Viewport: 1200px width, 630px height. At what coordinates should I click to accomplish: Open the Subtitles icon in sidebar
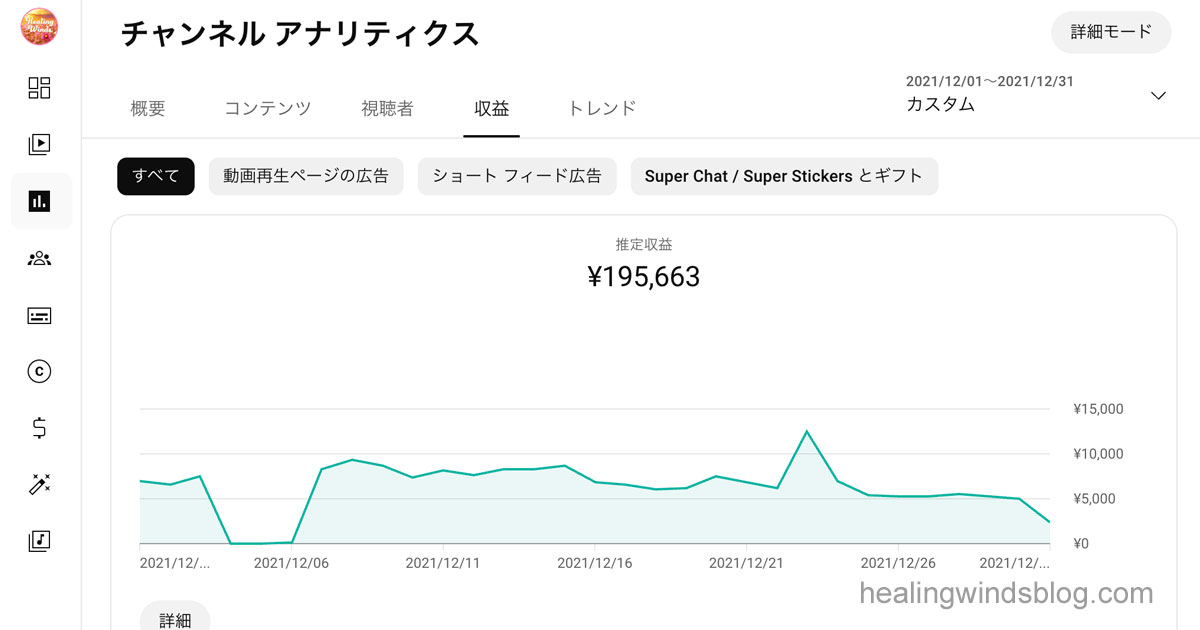(x=39, y=316)
